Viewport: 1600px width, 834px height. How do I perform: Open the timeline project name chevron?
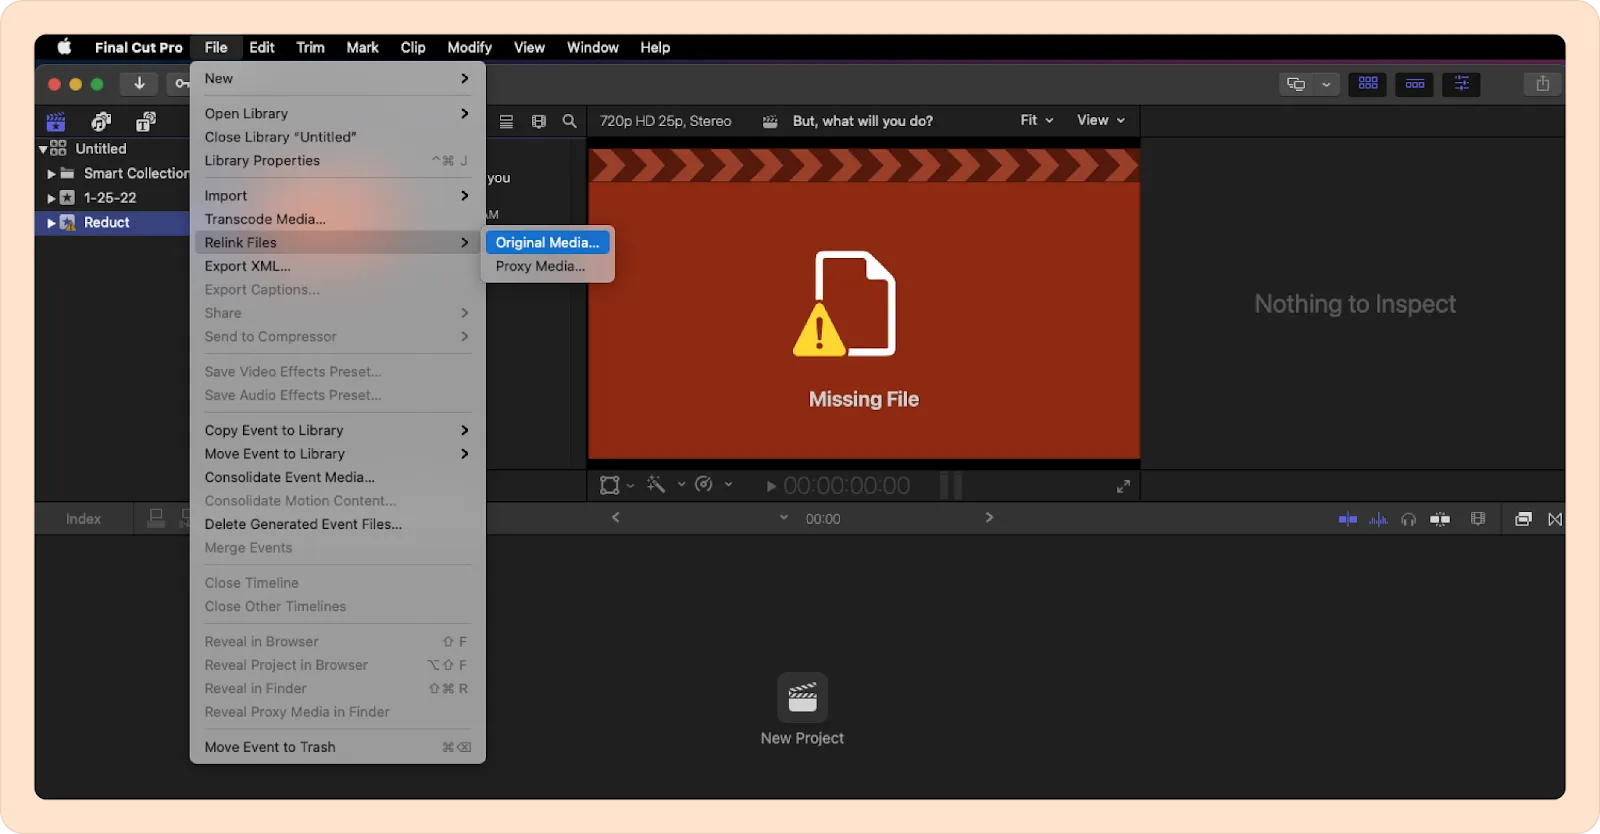coord(784,518)
